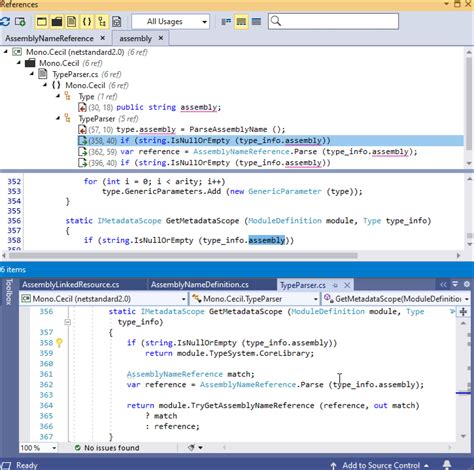The image size is (474, 470).
Task: Click the class icon beside TypeParser (5 ref)
Action: [68, 118]
